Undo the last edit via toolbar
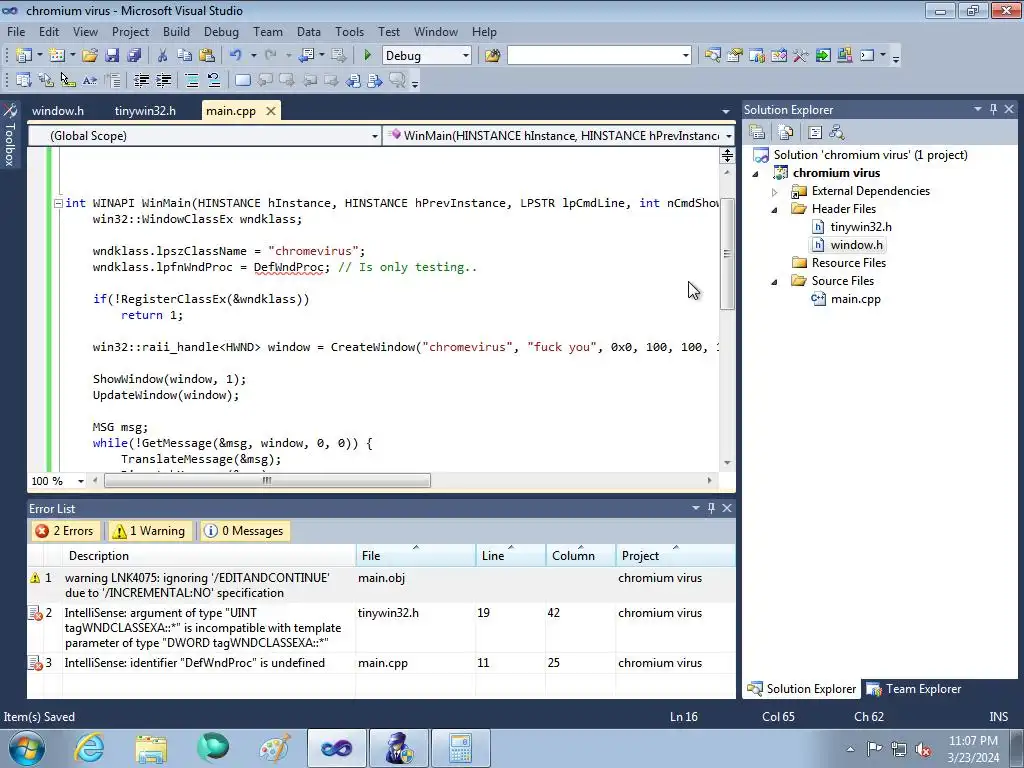The height and width of the screenshot is (768, 1024). pyautogui.click(x=236, y=56)
